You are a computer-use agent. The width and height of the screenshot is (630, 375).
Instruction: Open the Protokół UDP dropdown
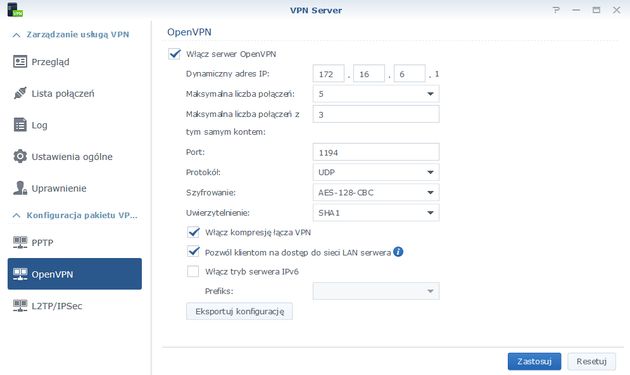pyautogui.click(x=376, y=172)
